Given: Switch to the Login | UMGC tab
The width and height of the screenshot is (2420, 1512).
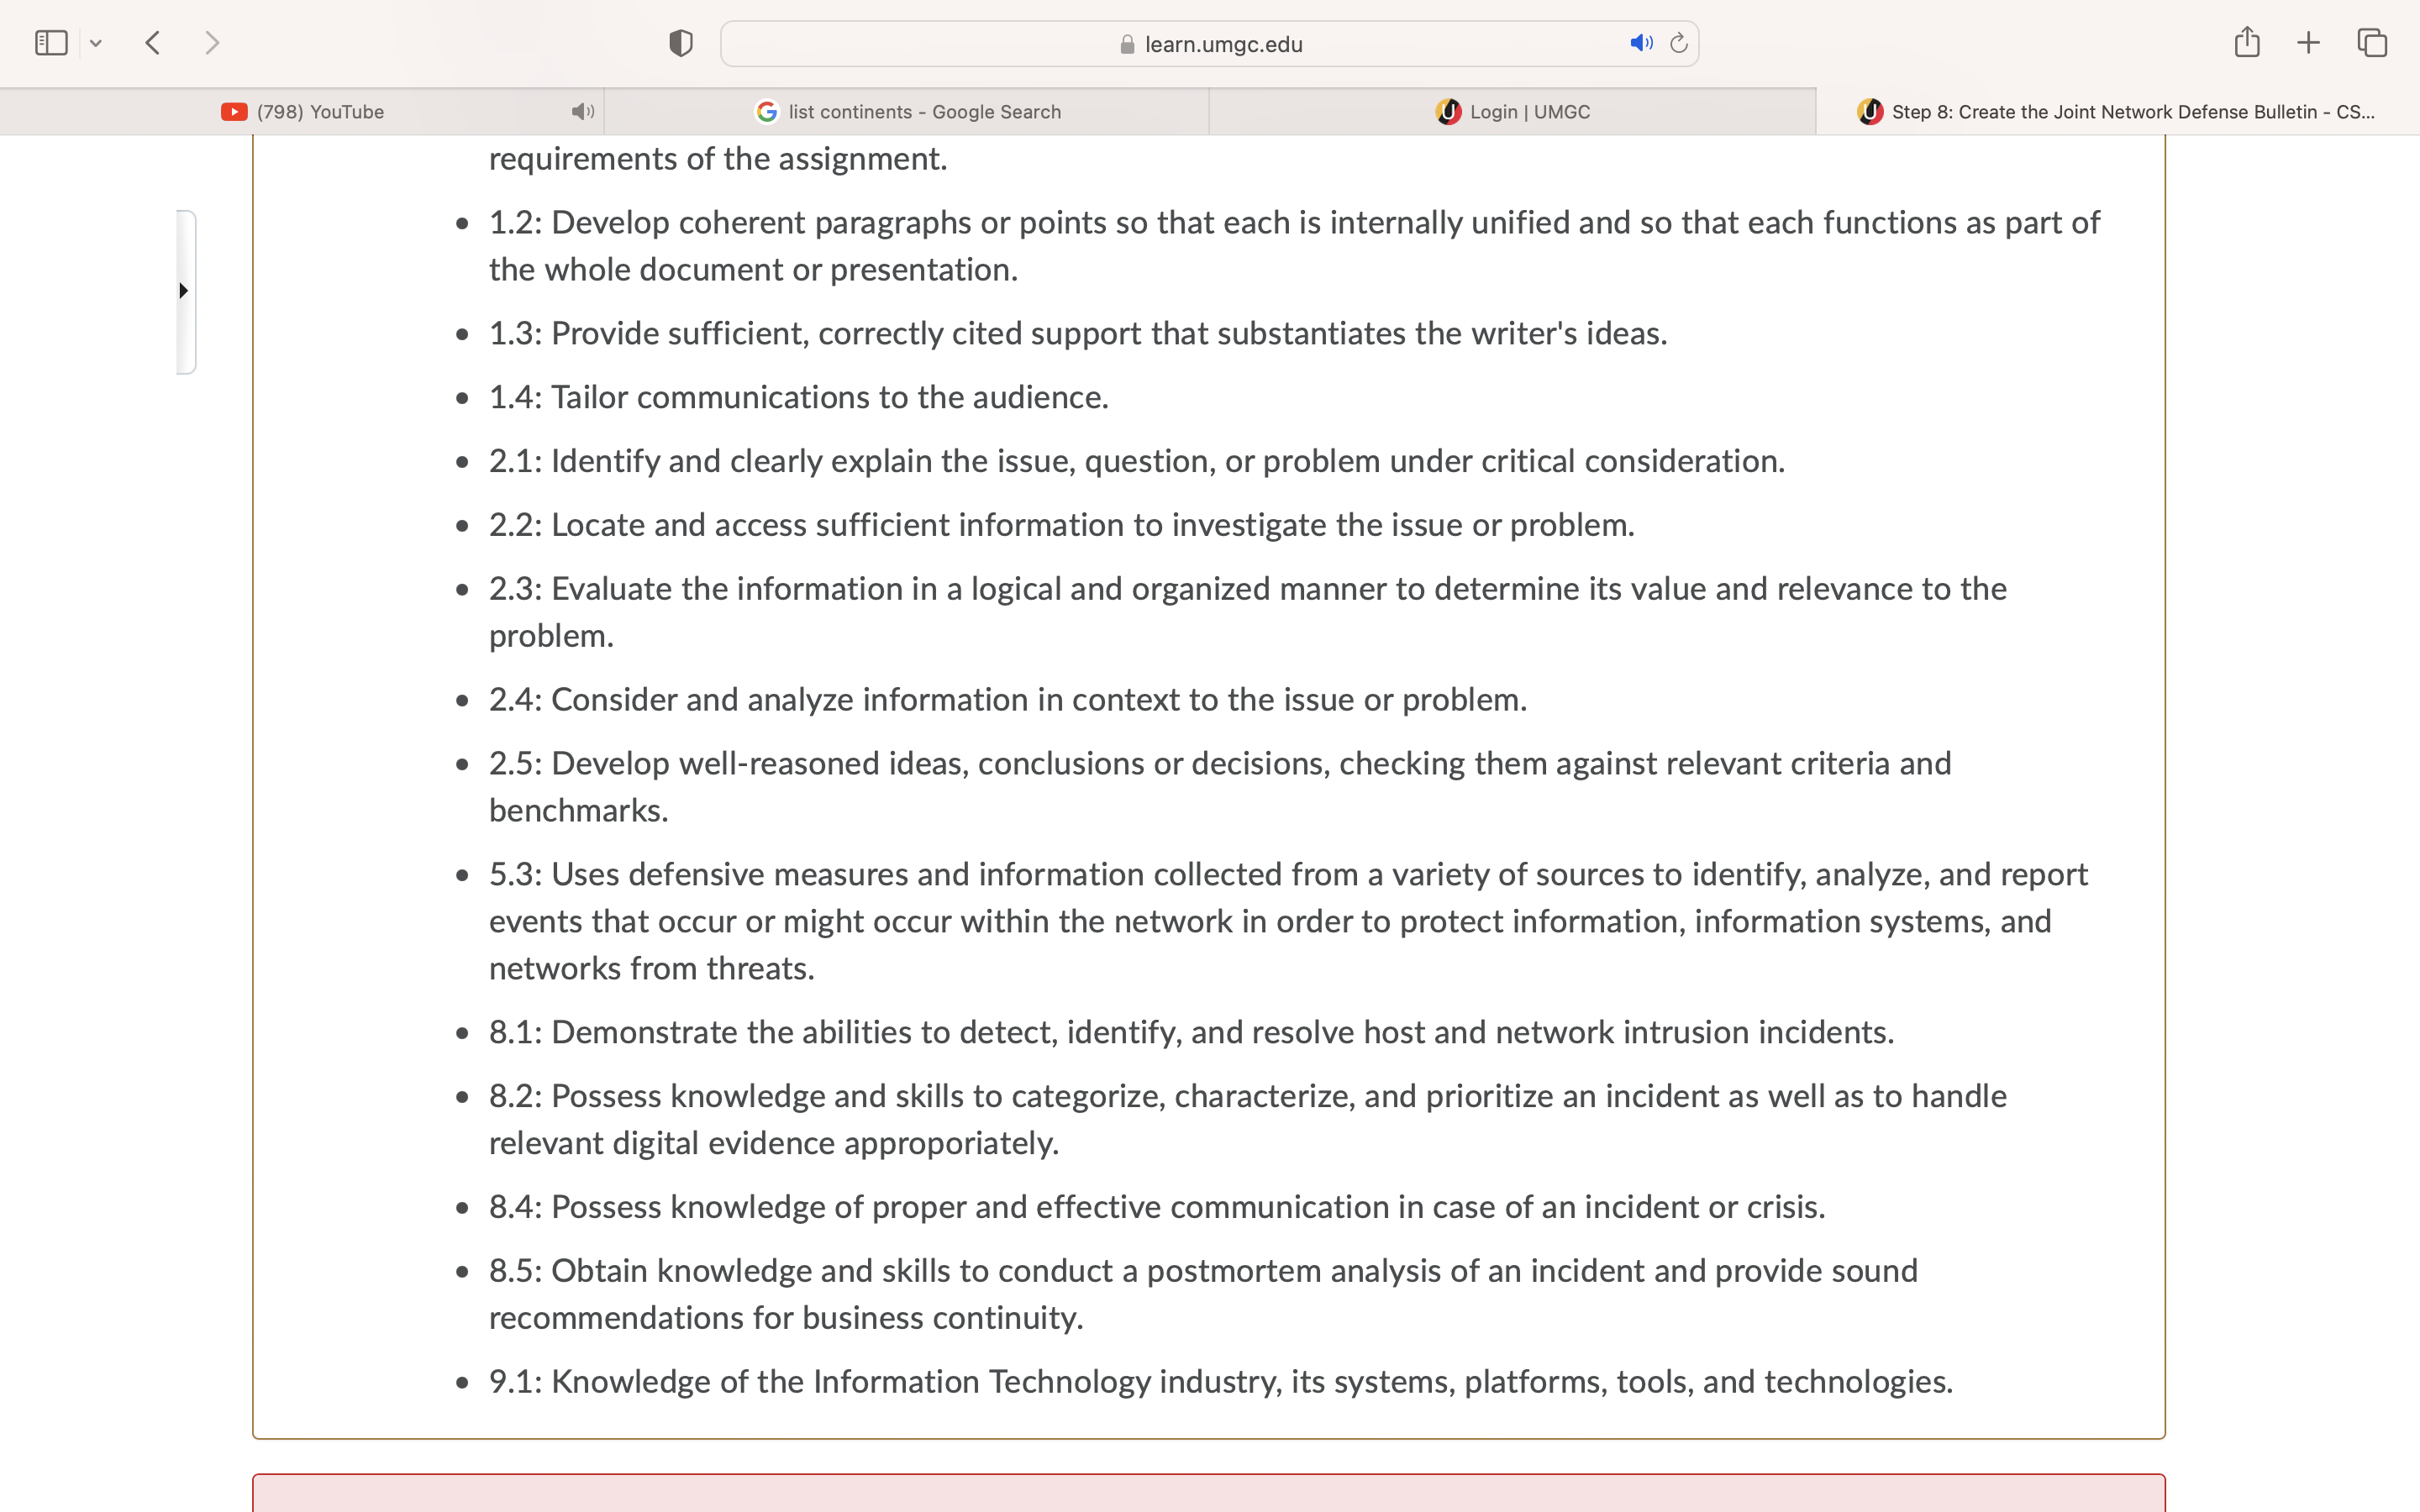Looking at the screenshot, I should tap(1512, 112).
